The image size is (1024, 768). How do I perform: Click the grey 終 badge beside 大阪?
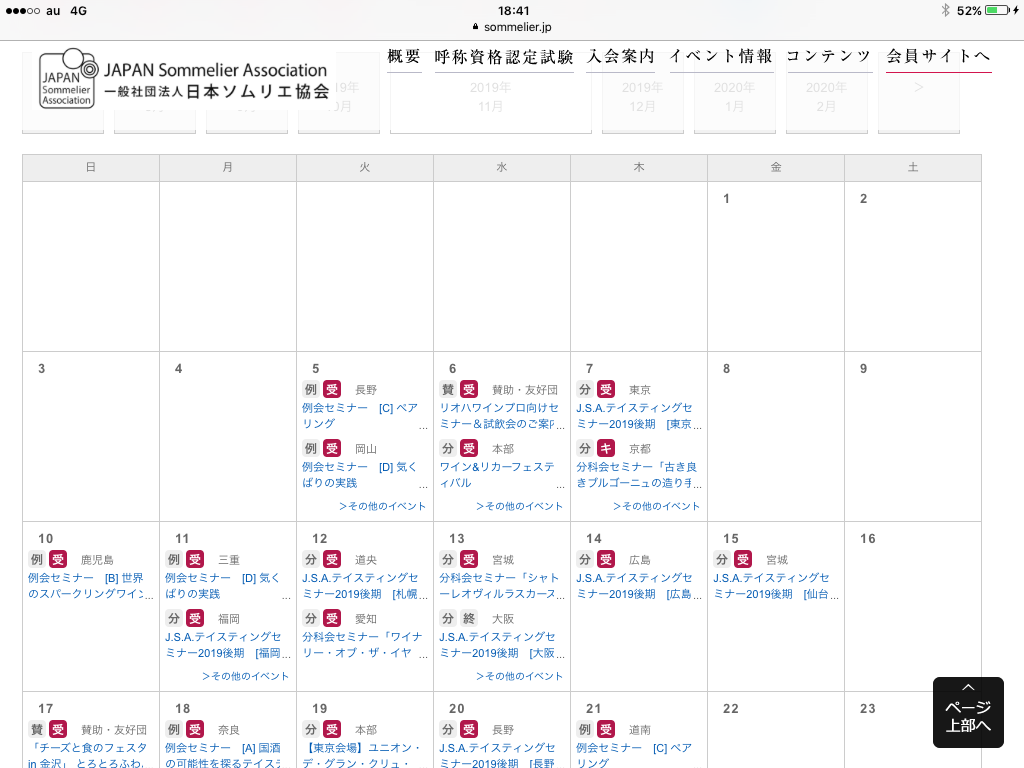(x=470, y=618)
